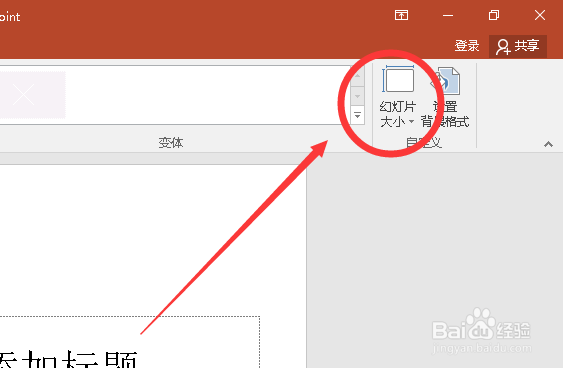Open the Slide Size (幻灯片大小) dropdown

click(397, 97)
